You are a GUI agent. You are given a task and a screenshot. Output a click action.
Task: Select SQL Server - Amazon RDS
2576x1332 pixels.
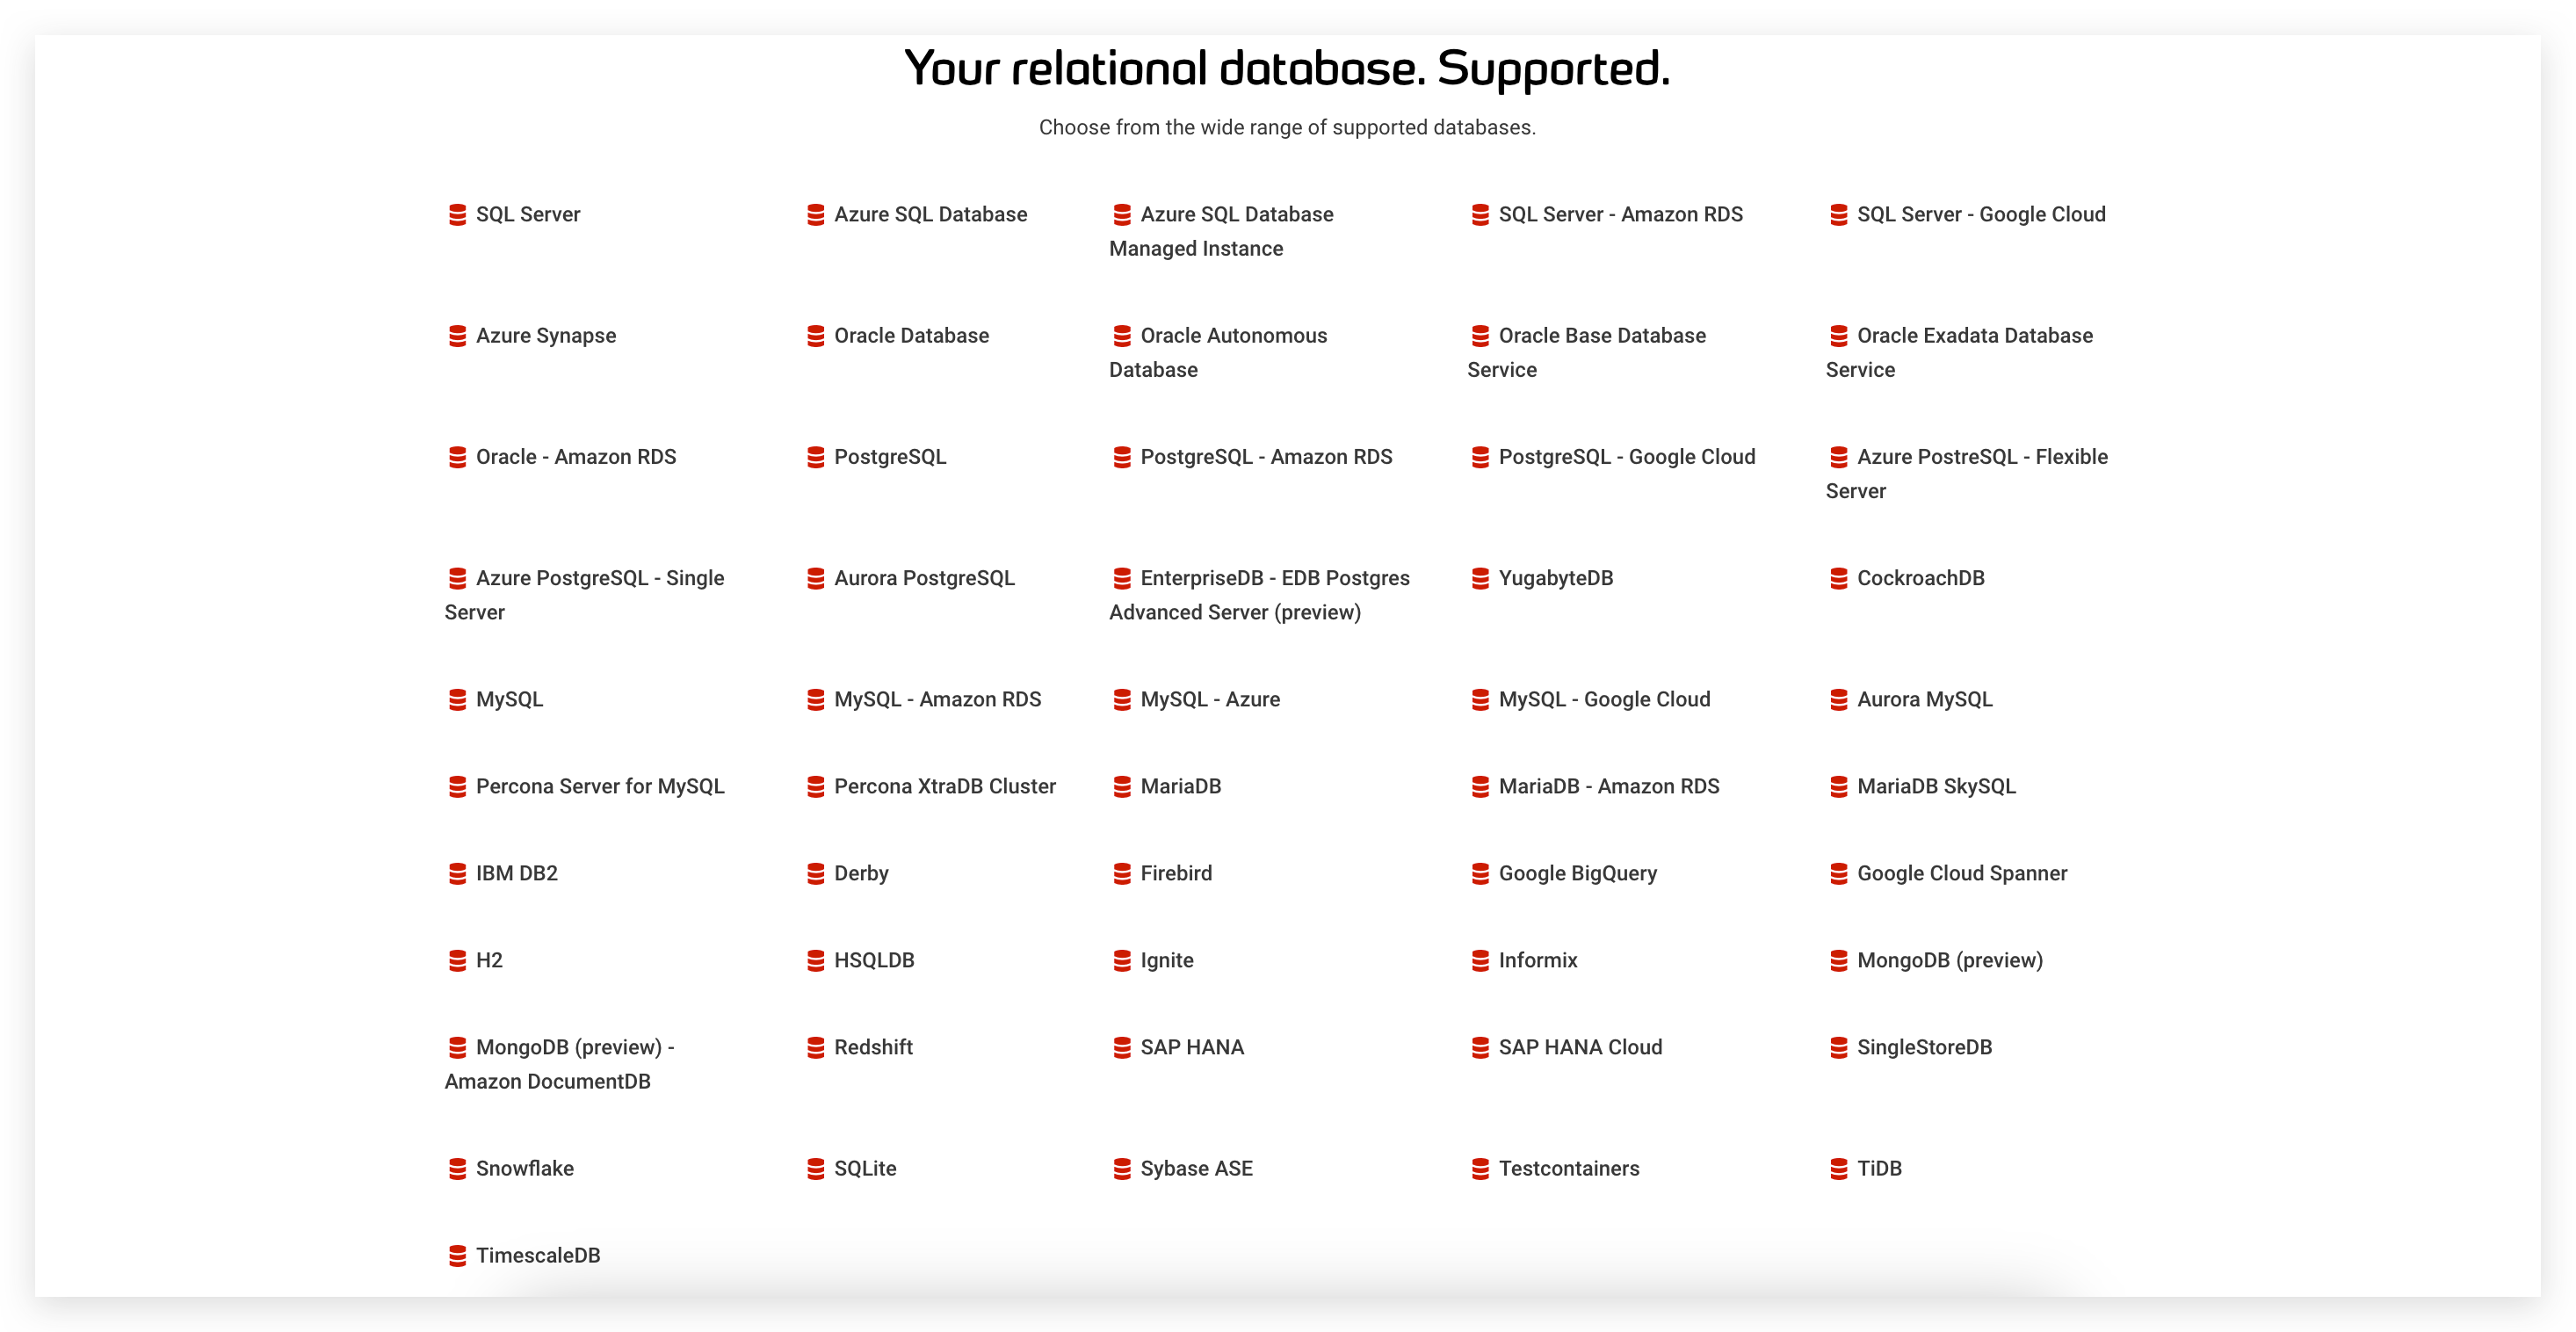tap(1620, 215)
